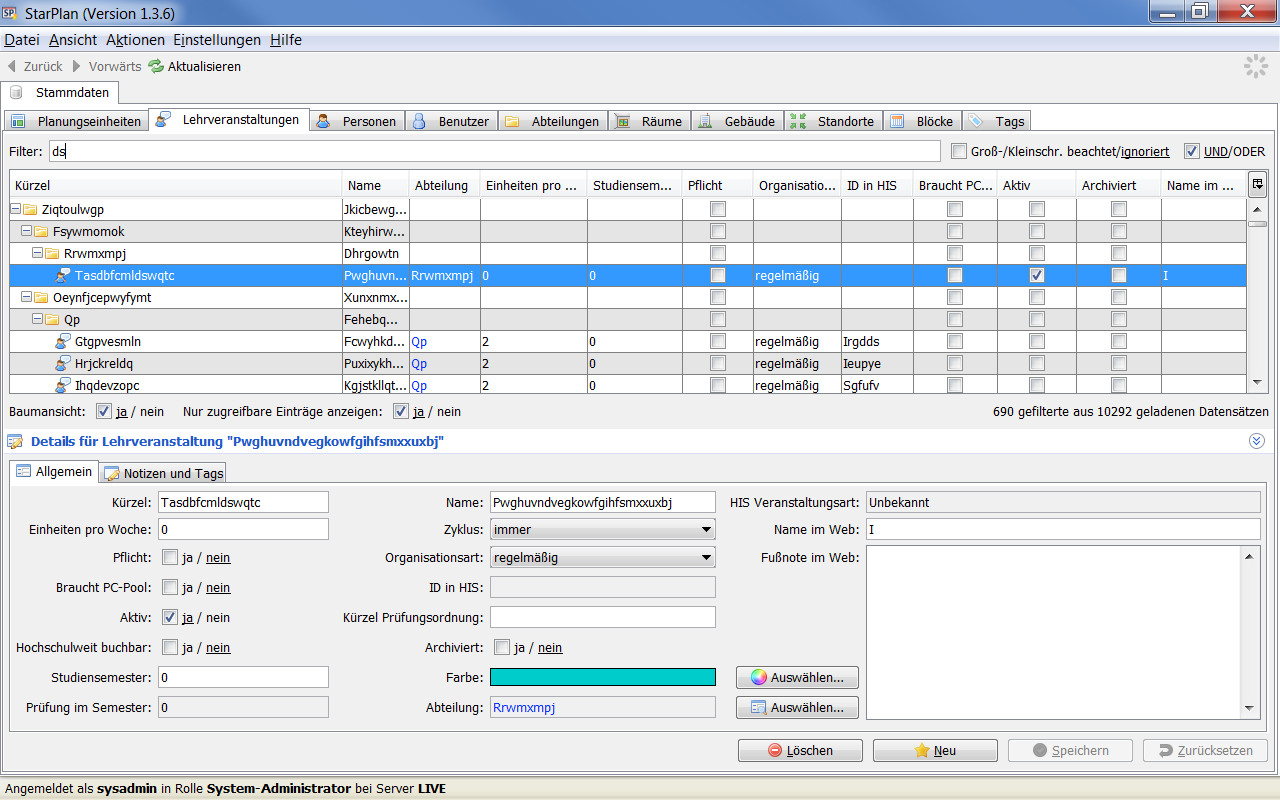1280x800 pixels.
Task: Collapse the Oeynfjcepwyfymt tree node
Action: [x=26, y=297]
